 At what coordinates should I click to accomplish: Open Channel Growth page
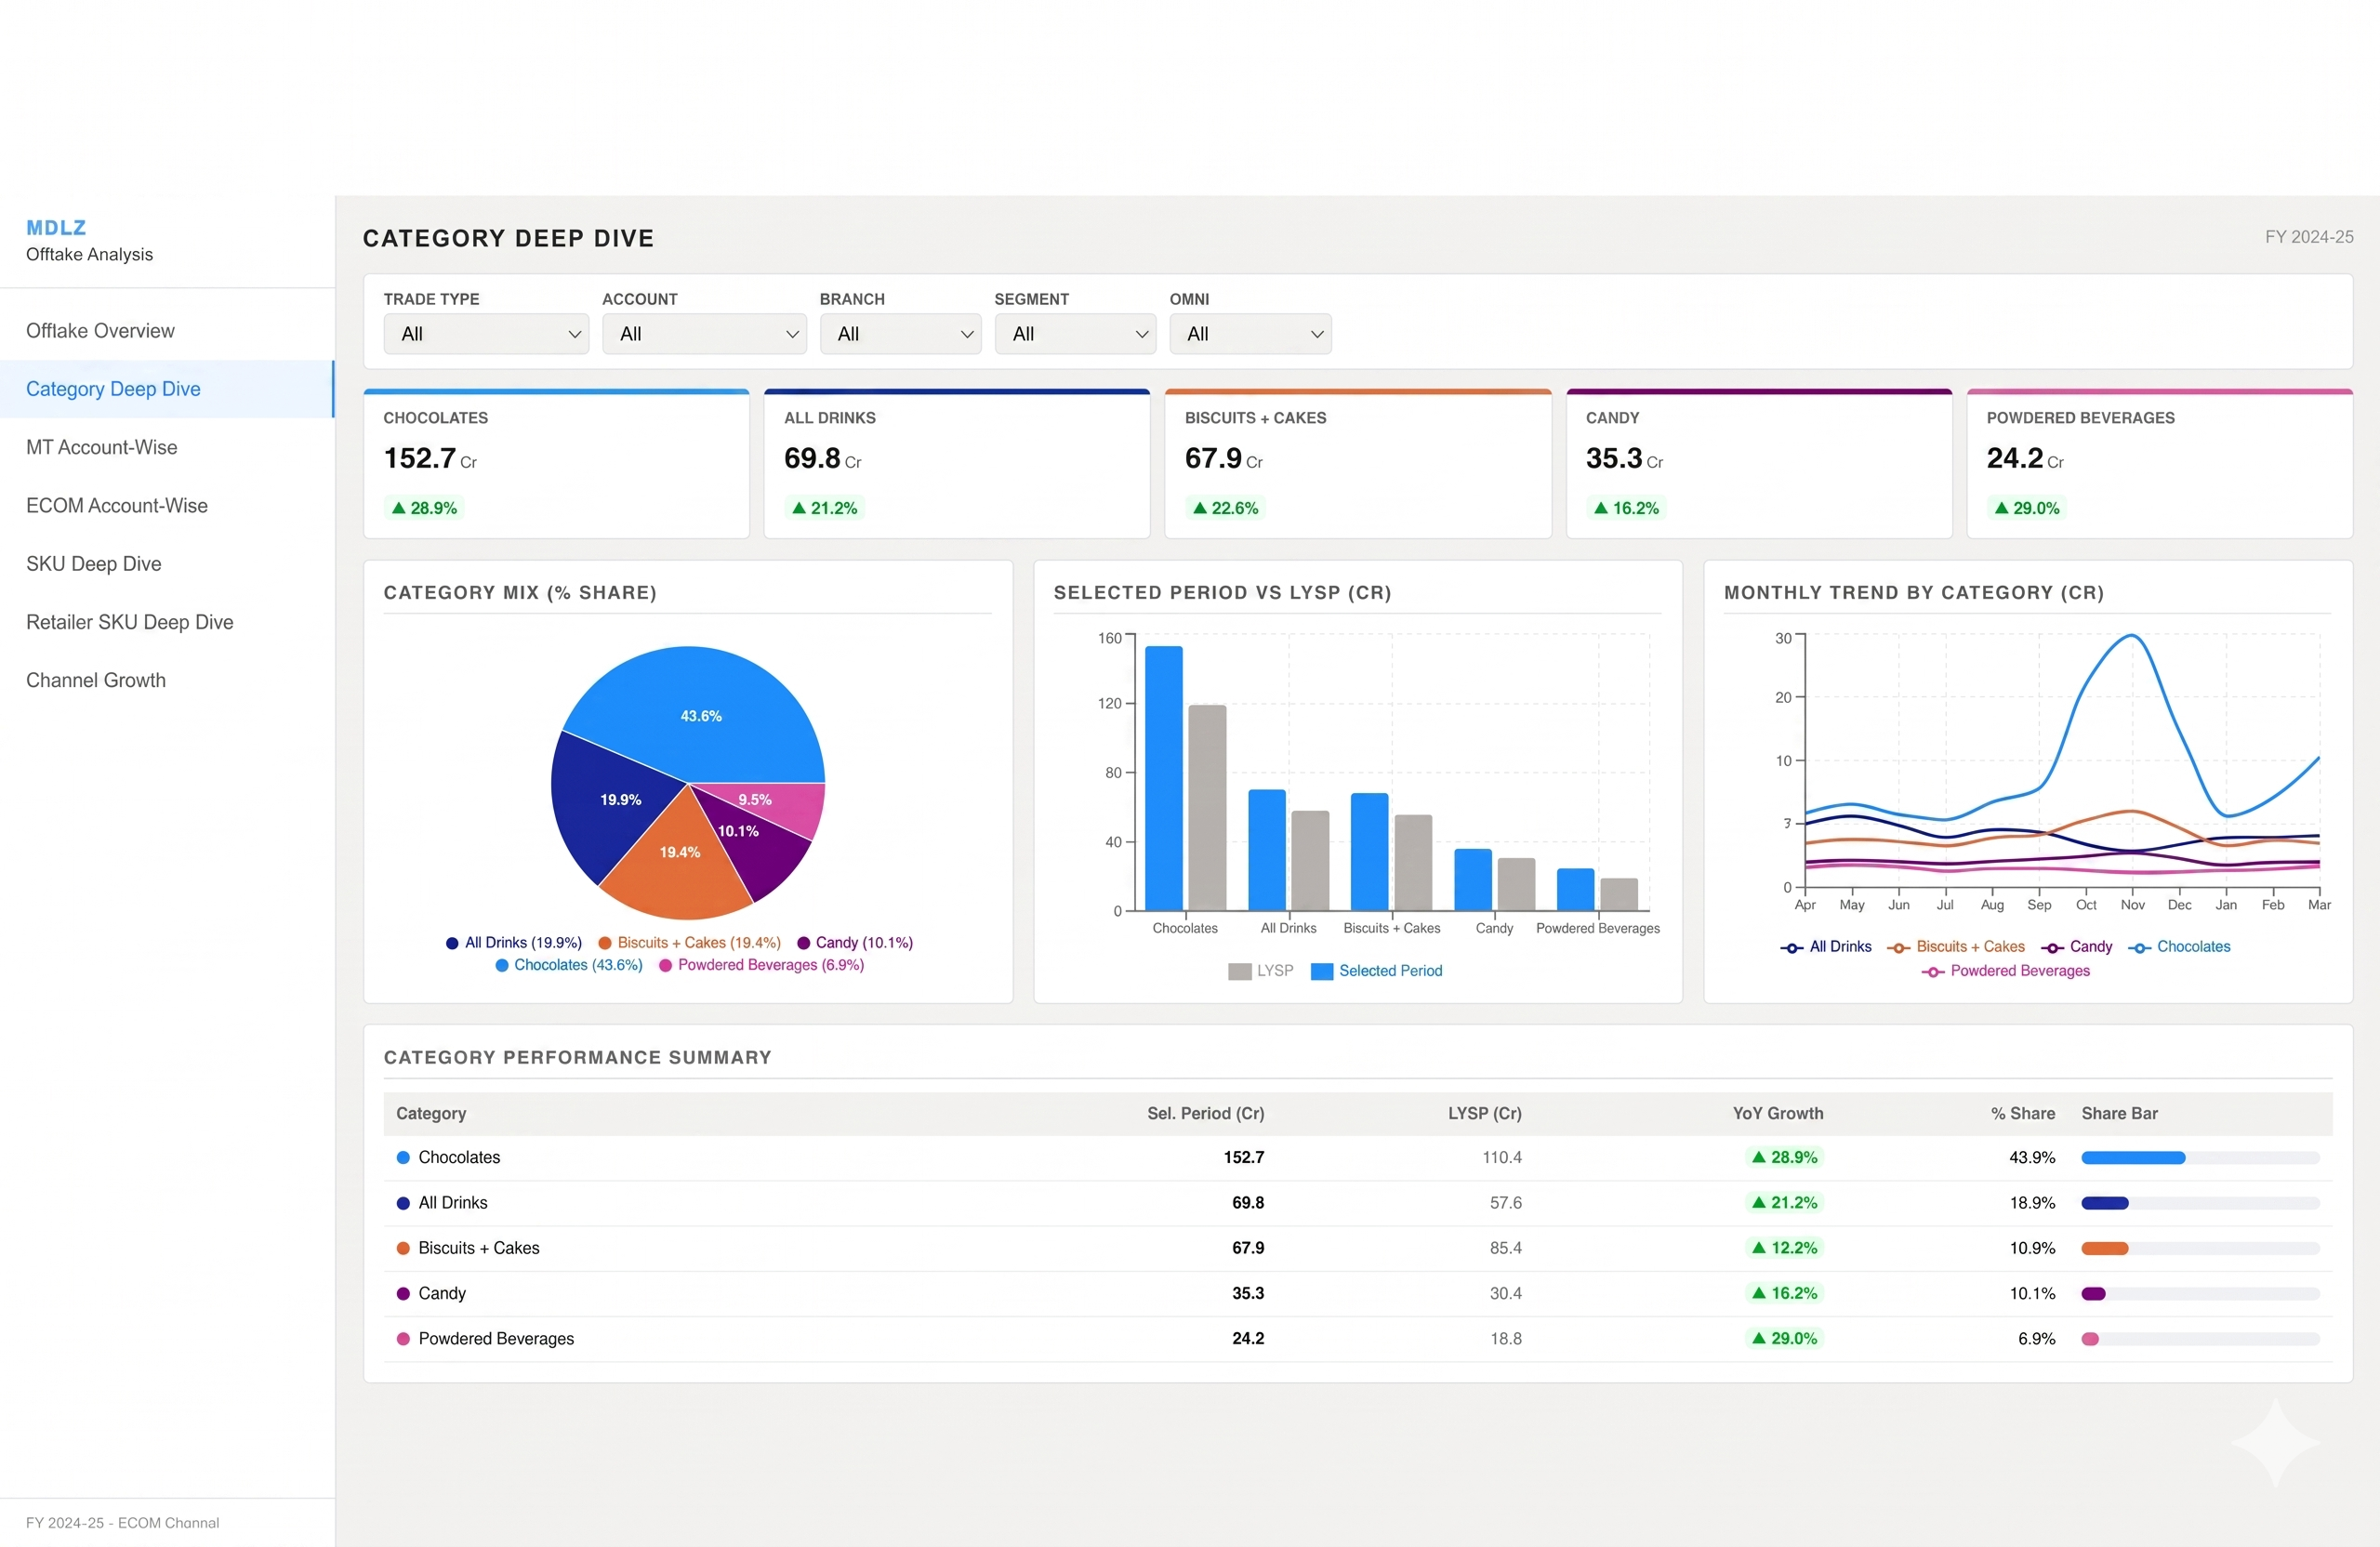coord(167,680)
